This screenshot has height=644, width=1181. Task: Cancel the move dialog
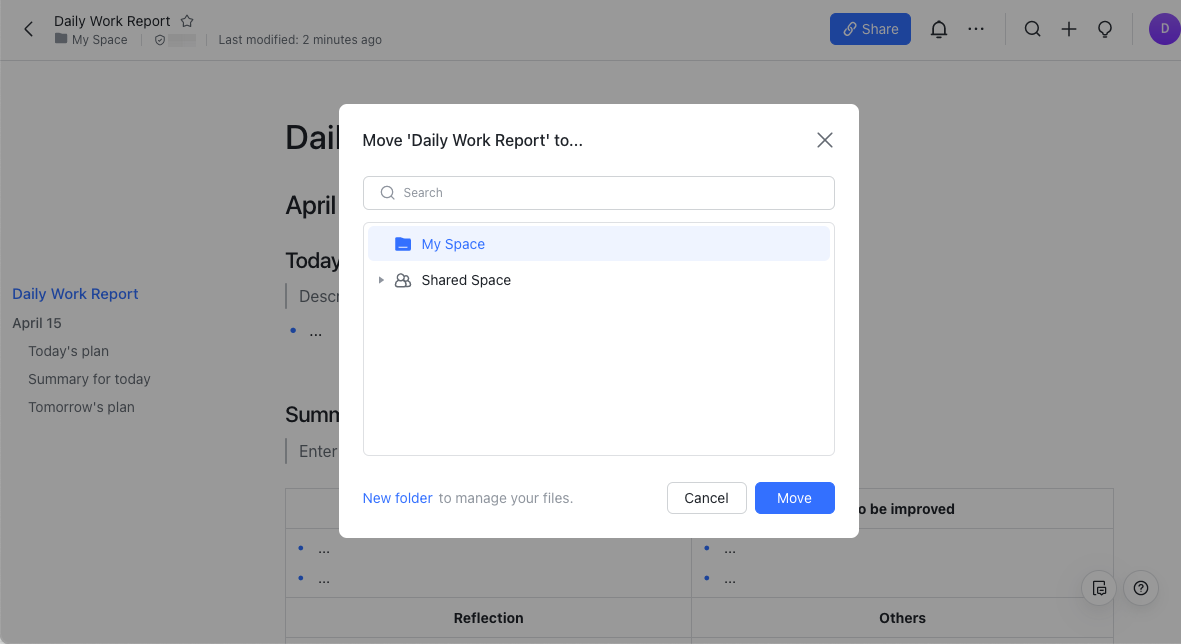click(x=706, y=498)
